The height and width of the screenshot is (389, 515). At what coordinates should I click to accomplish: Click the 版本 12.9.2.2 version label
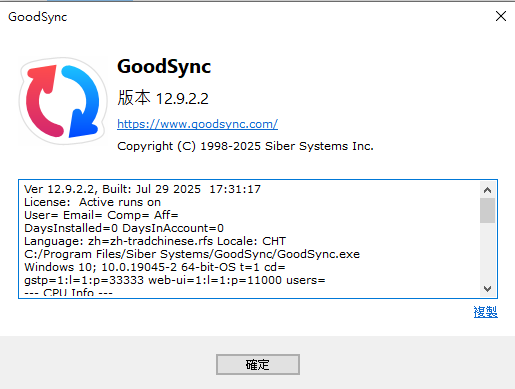[x=163, y=98]
